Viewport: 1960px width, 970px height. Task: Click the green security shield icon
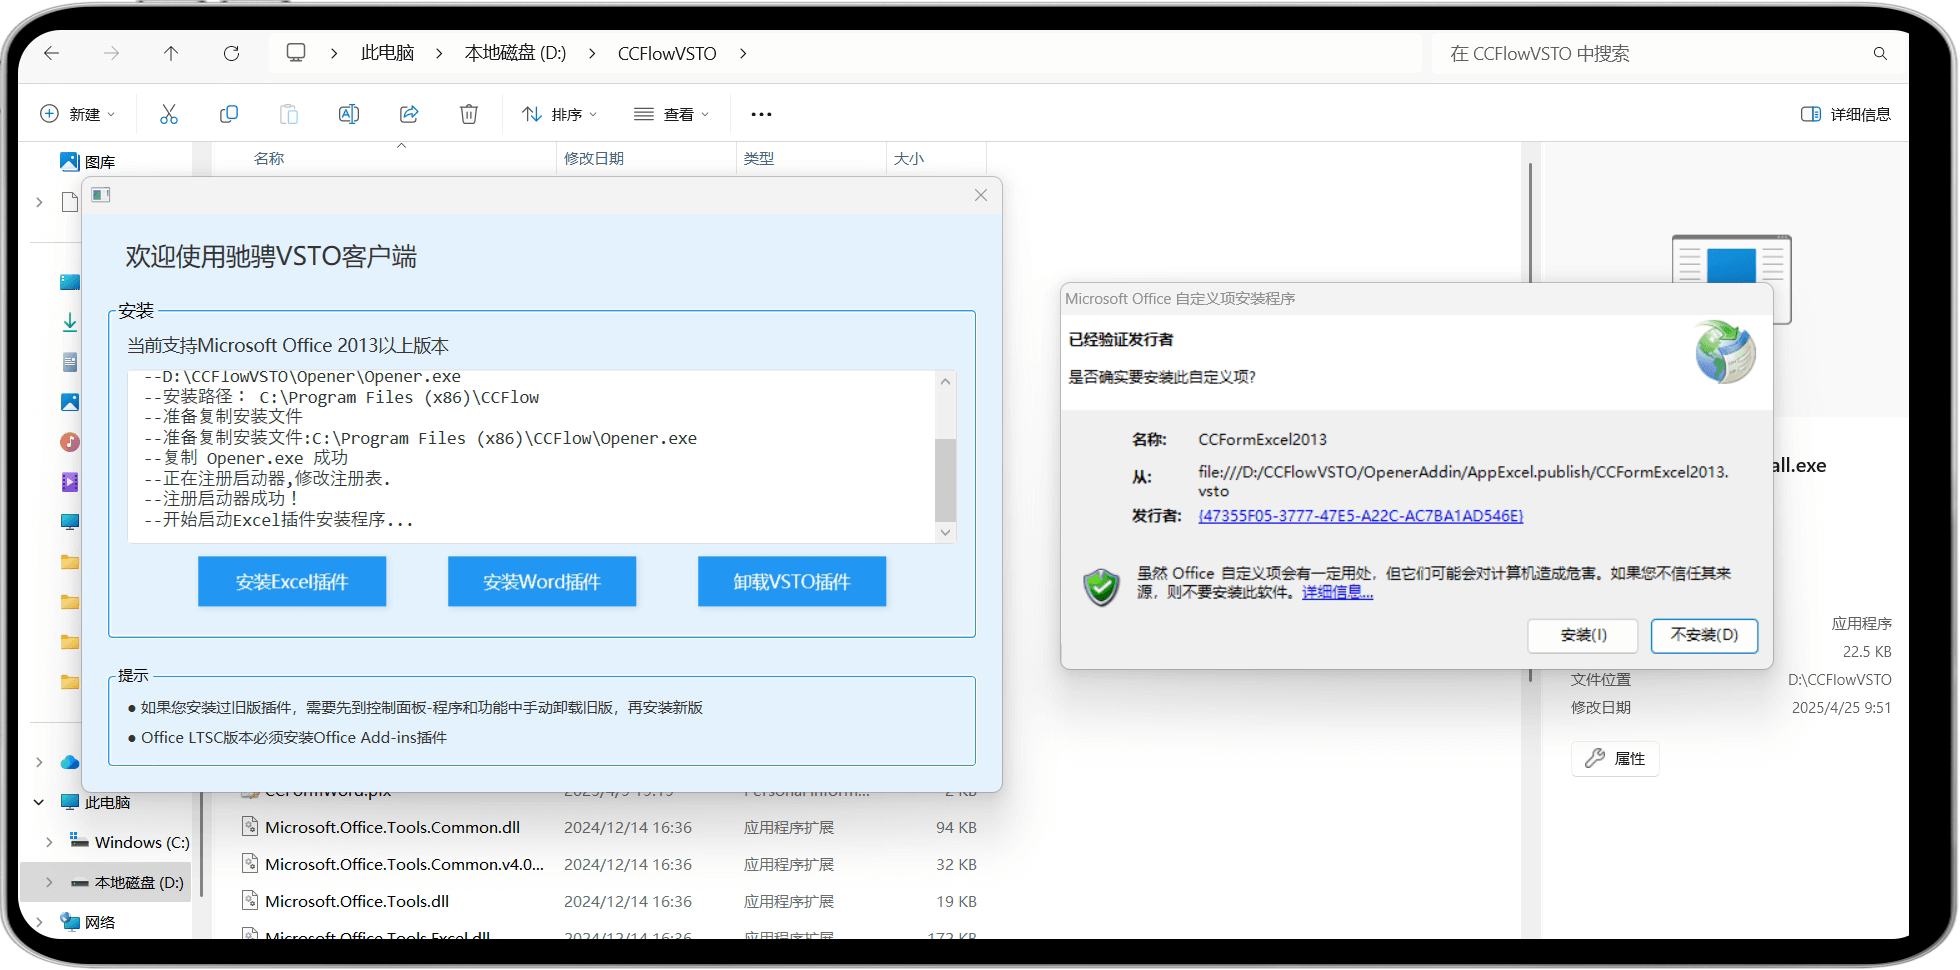[1101, 586]
